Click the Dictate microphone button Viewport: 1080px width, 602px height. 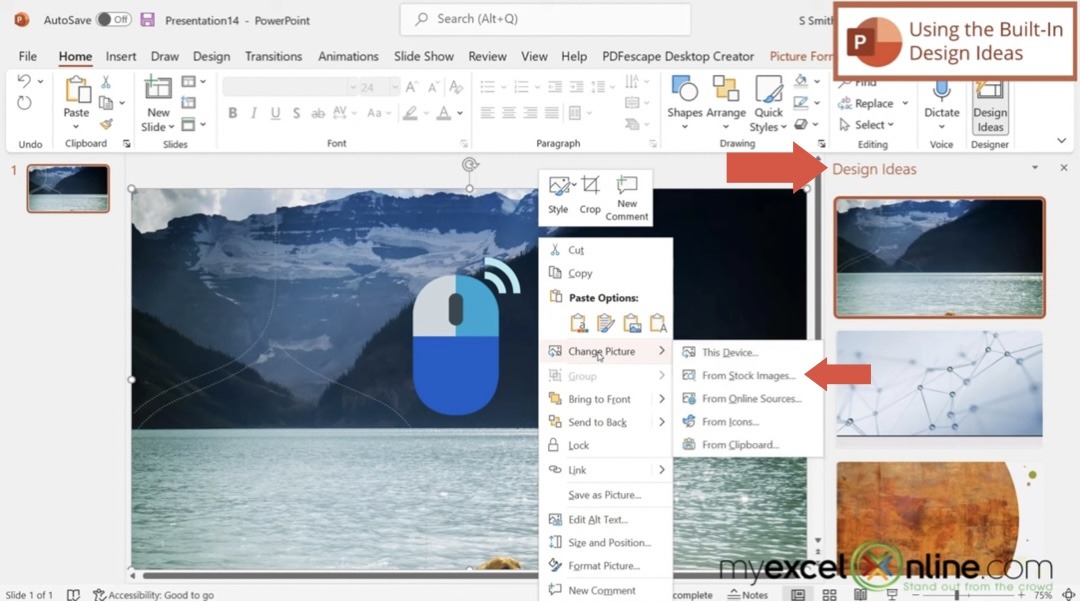pyautogui.click(x=941, y=103)
